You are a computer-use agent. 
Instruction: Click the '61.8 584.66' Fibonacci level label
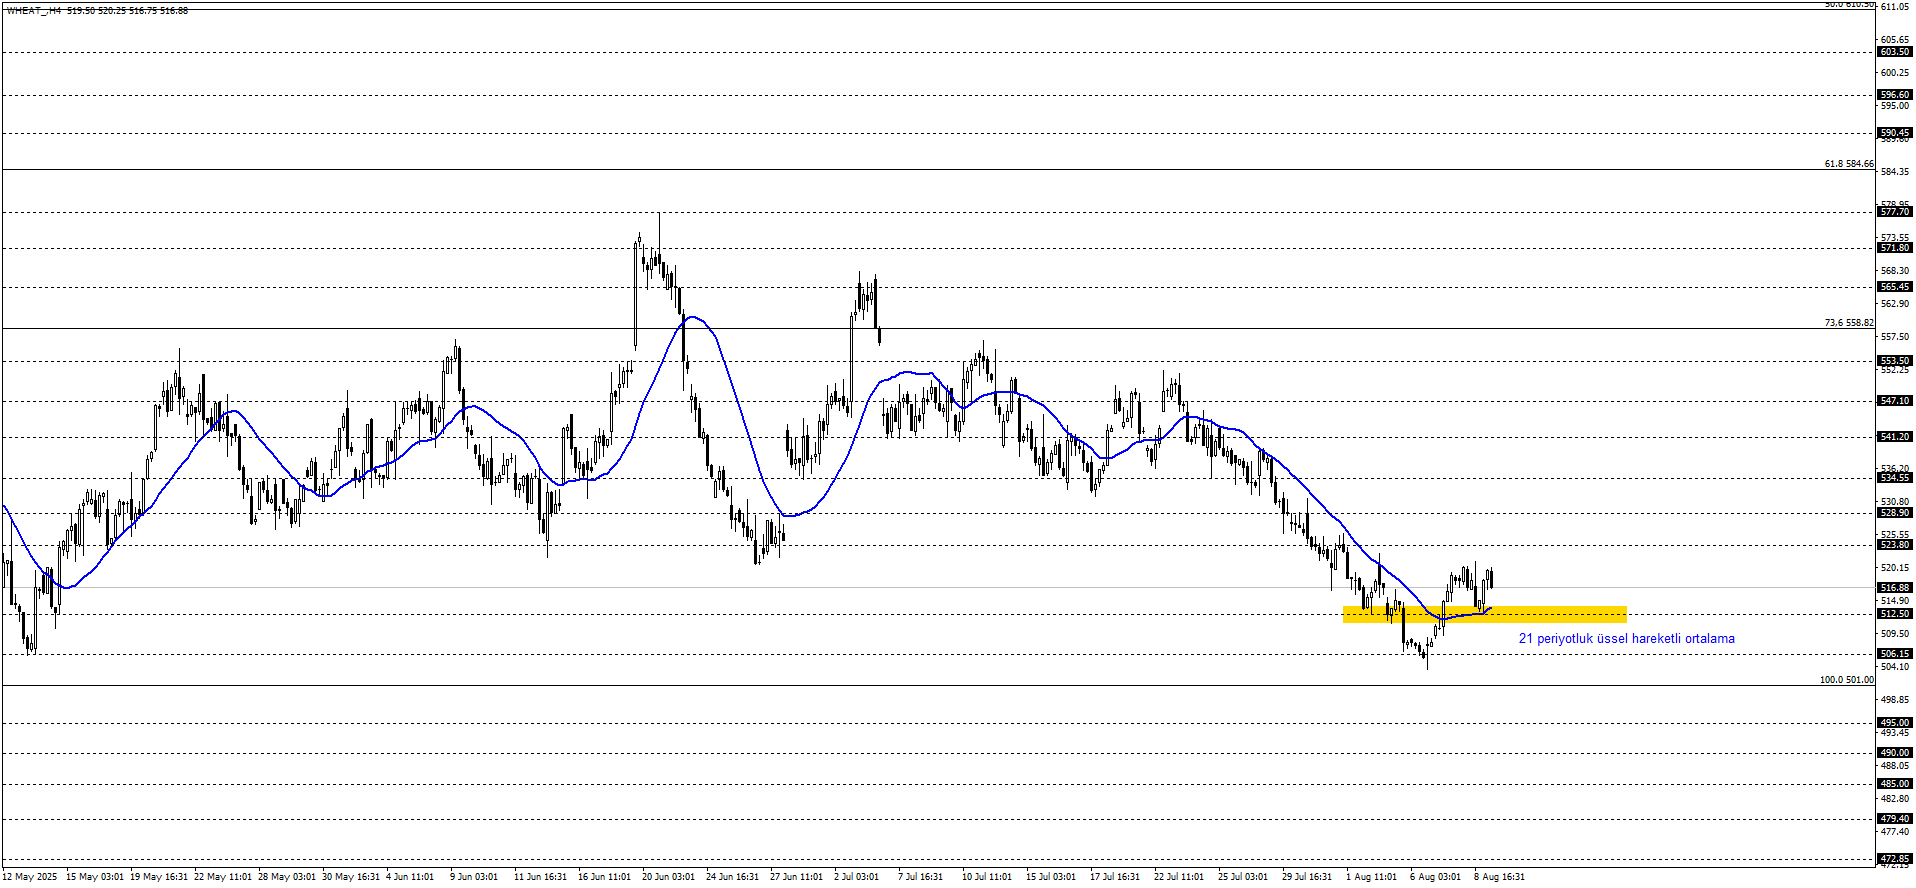[x=1849, y=164]
